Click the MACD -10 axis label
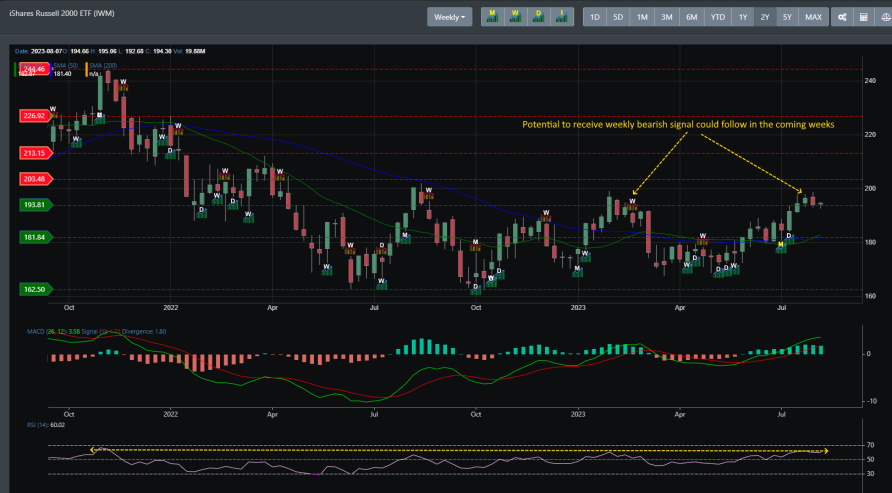This screenshot has width=892, height=493. [870, 401]
